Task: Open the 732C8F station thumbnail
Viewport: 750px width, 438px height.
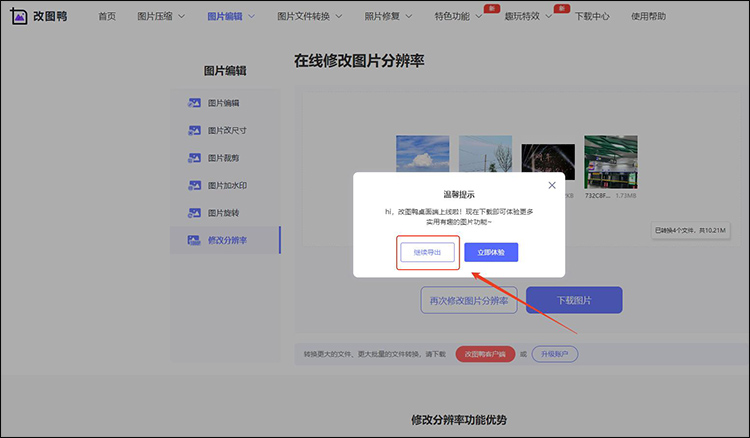Action: [x=611, y=162]
